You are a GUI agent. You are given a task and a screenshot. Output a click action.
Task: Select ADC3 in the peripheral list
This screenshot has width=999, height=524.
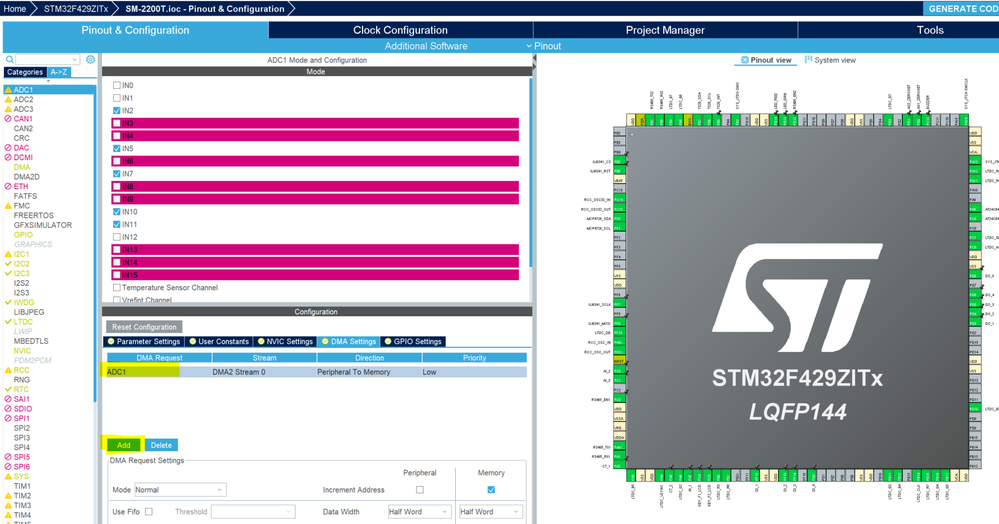pos(24,109)
